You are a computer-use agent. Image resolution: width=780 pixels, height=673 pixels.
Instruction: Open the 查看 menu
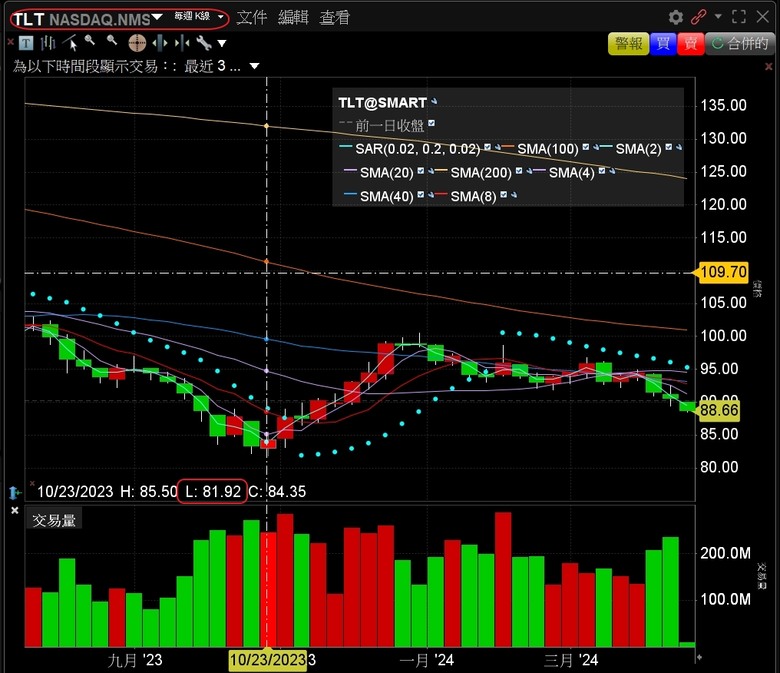pyautogui.click(x=334, y=18)
